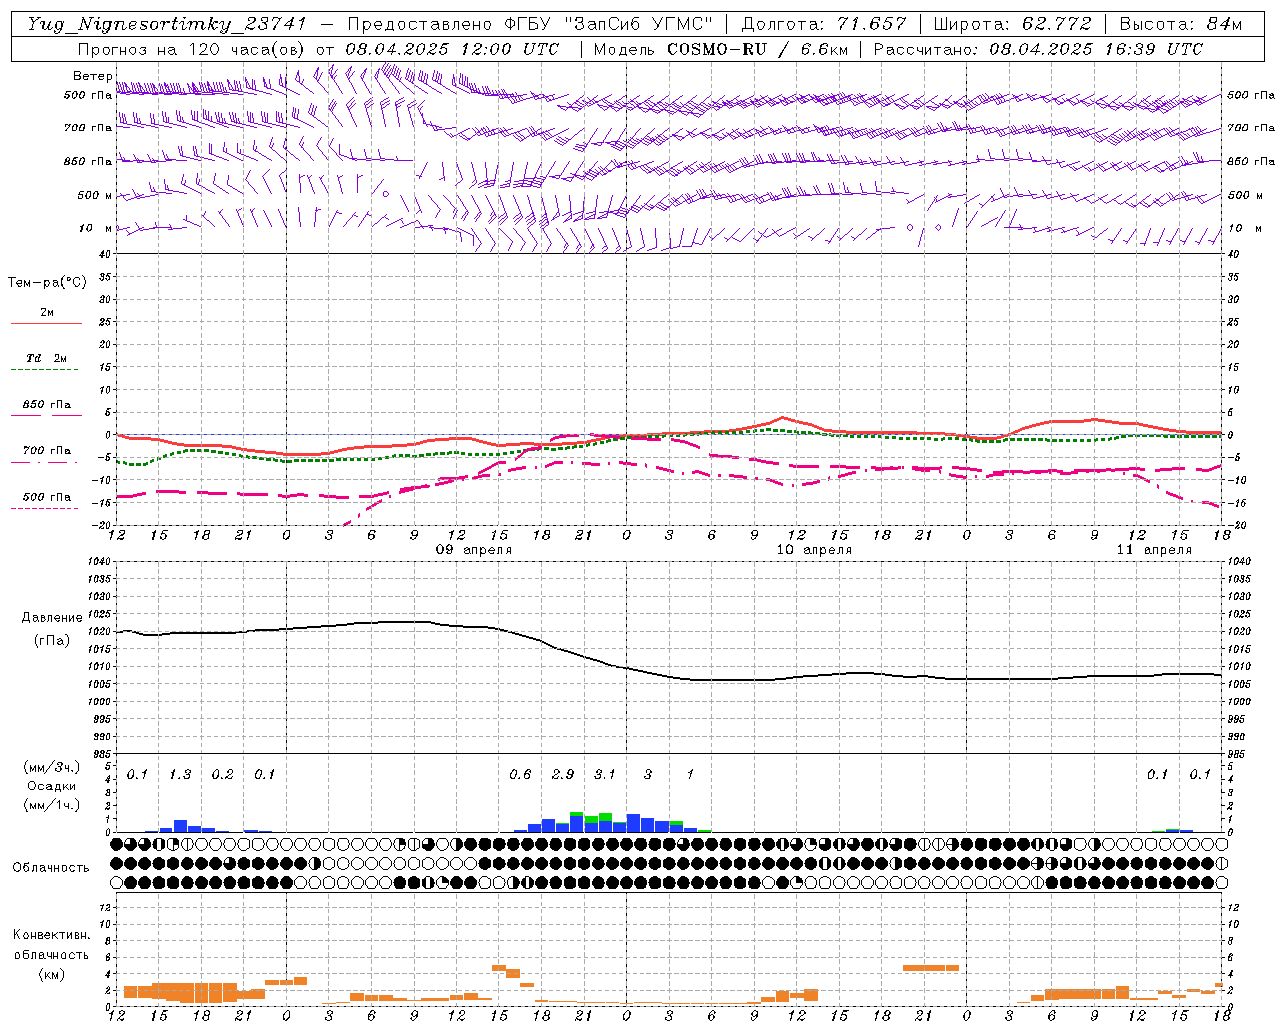Screen dimensions: 1280x1024
Task: Click the 850 гПа temperature legend label
Action: click(x=47, y=405)
